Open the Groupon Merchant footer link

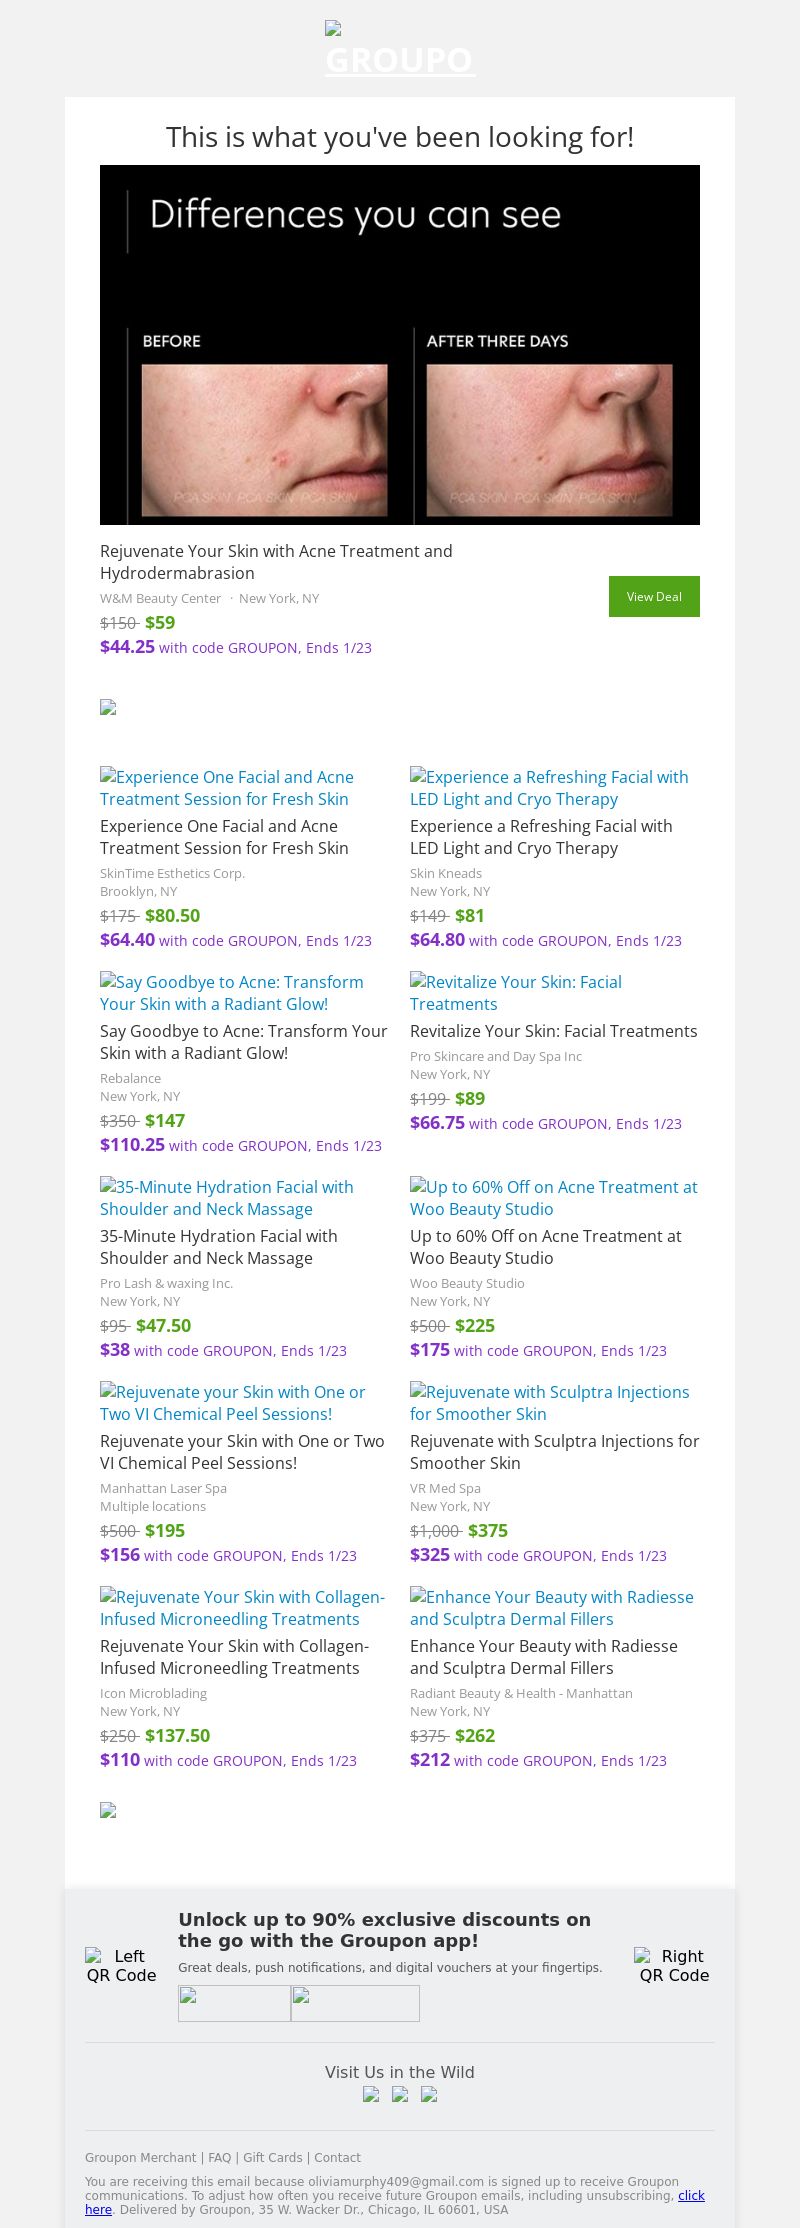140,2158
